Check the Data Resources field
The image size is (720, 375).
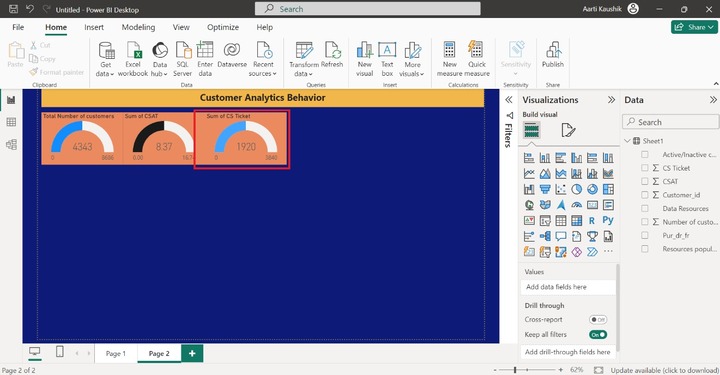645,208
